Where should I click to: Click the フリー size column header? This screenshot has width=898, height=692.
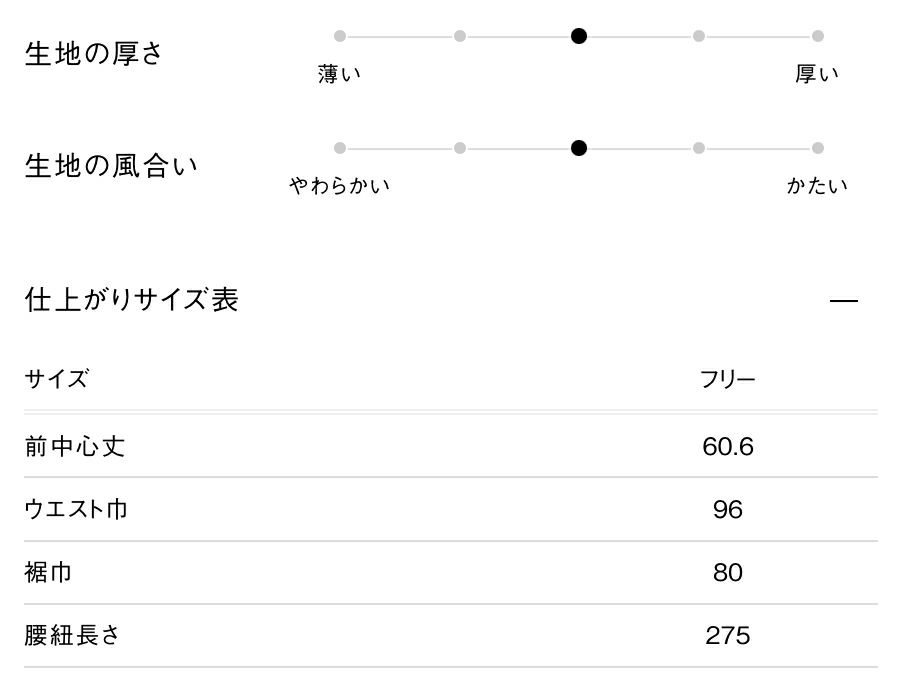click(728, 380)
